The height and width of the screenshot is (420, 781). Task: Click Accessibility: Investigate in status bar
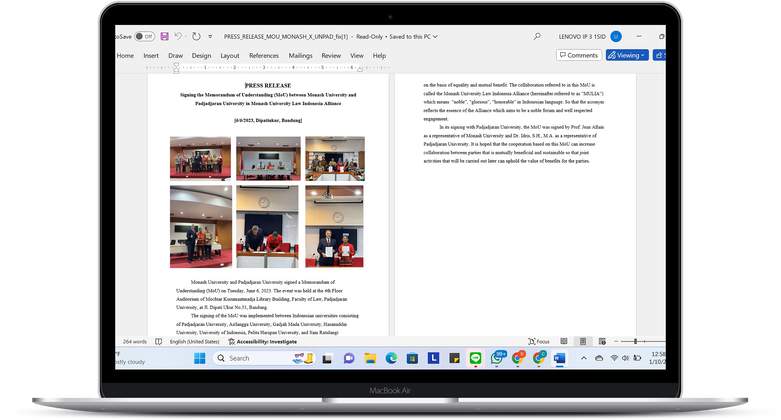[x=260, y=341]
